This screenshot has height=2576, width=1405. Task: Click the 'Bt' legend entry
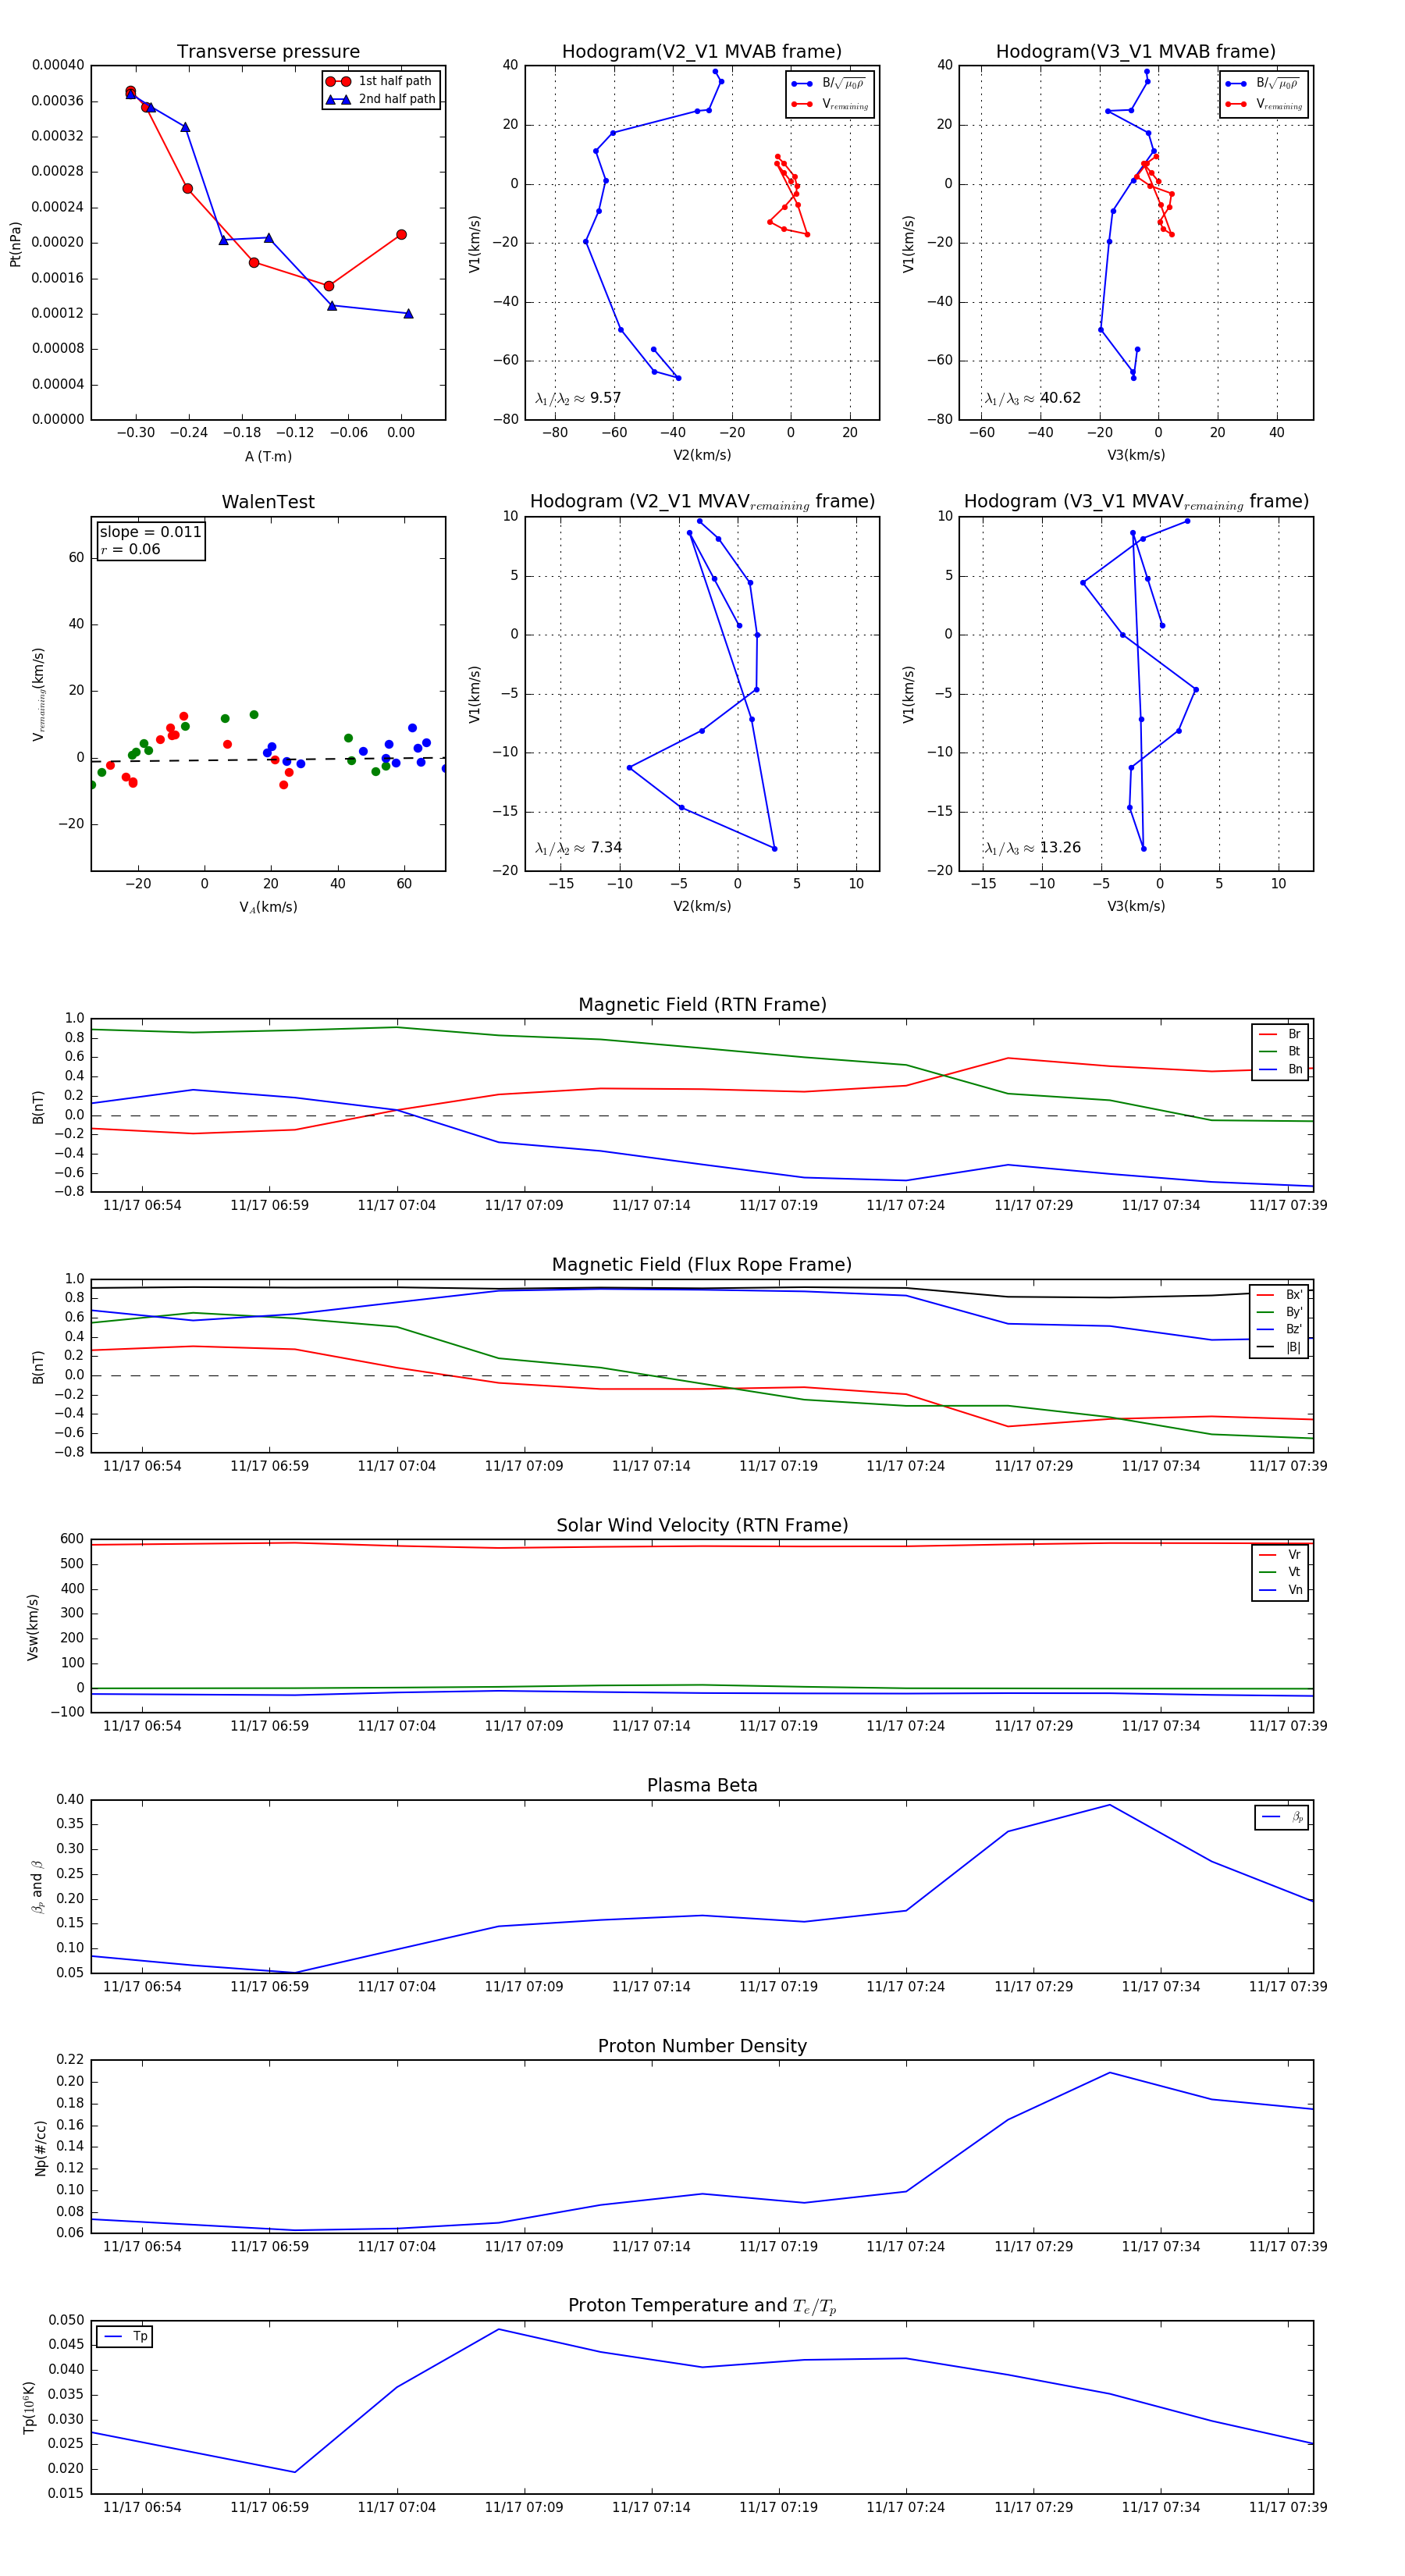point(1280,1051)
